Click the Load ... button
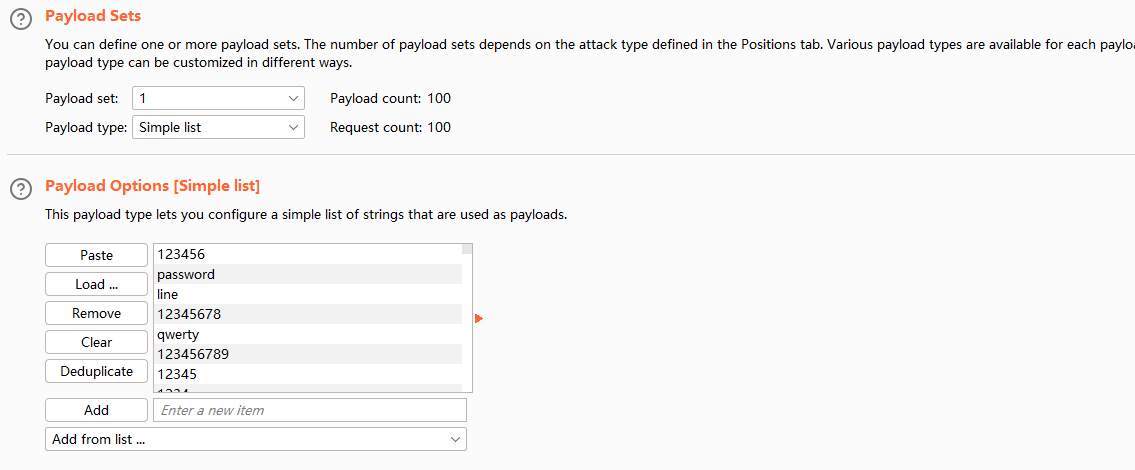Screen dimensions: 1135x470 click(x=96, y=284)
